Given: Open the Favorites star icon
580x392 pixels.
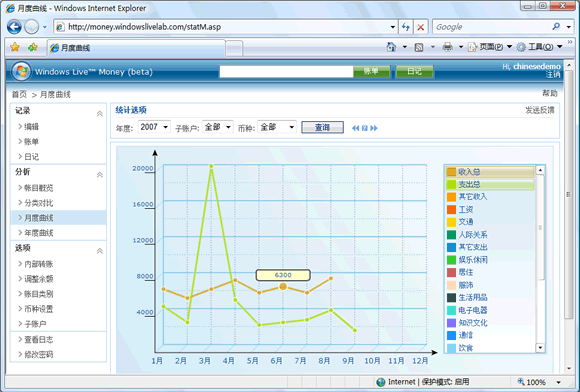Looking at the screenshot, I should pyautogui.click(x=15, y=47).
